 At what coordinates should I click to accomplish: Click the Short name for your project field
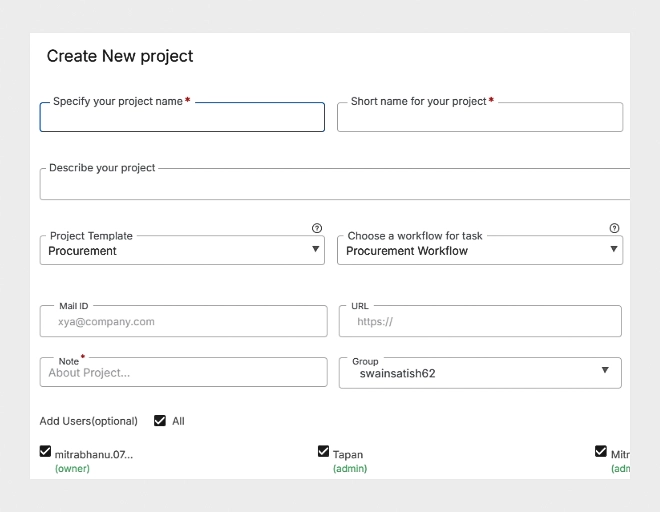coord(480,118)
